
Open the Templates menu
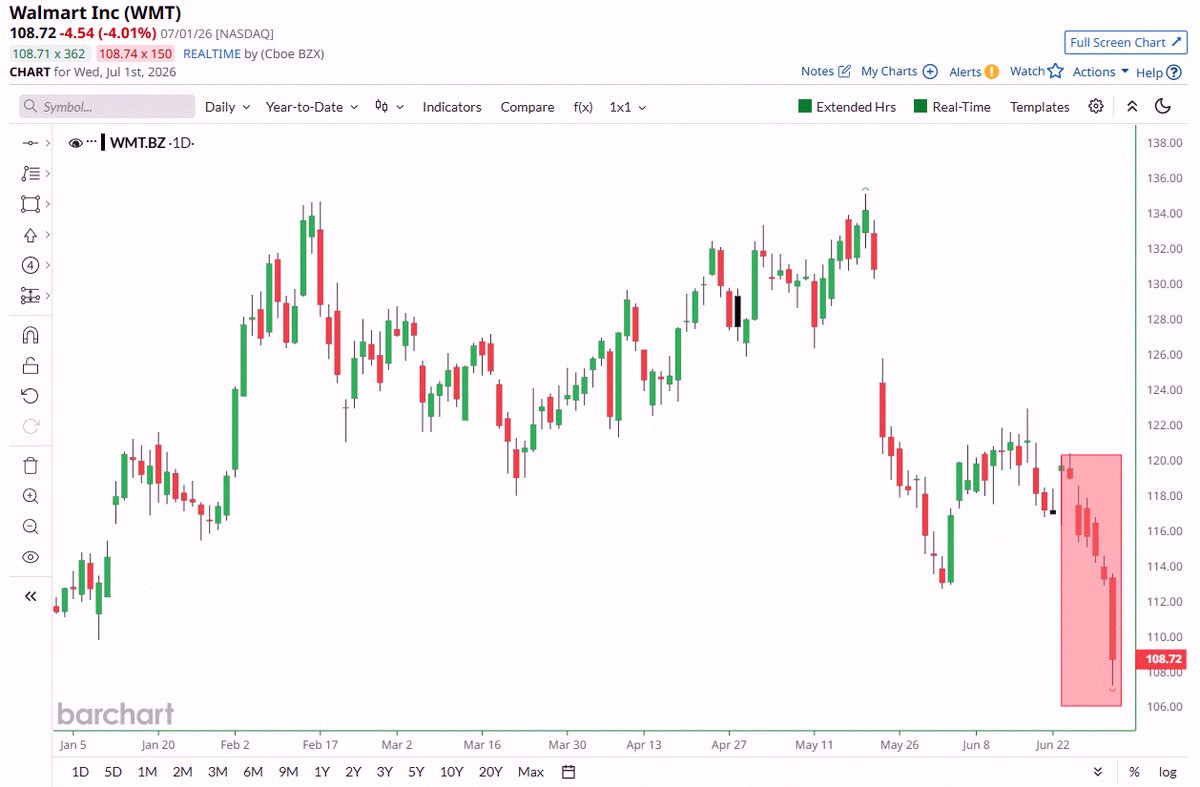[1039, 107]
